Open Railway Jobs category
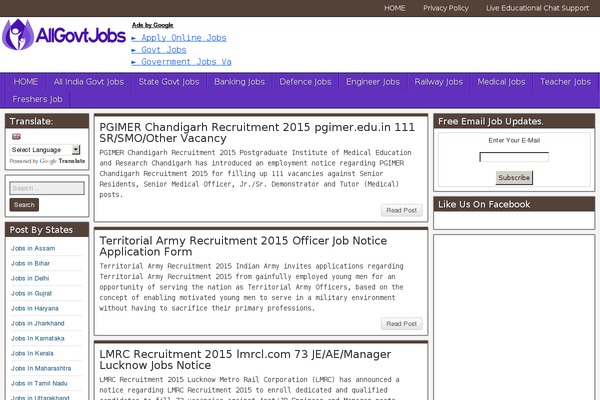The height and width of the screenshot is (400, 600). (x=439, y=82)
